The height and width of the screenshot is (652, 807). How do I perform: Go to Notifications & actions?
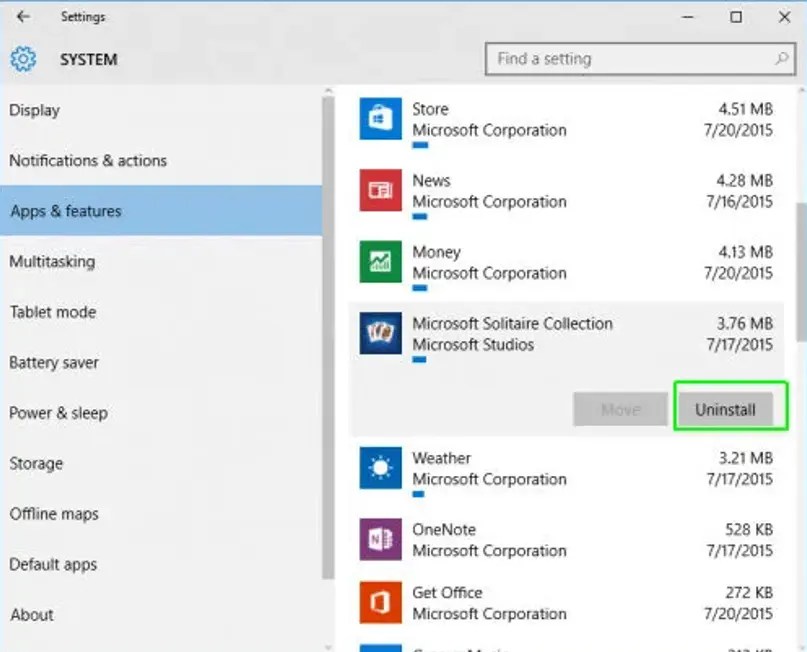pyautogui.click(x=161, y=161)
